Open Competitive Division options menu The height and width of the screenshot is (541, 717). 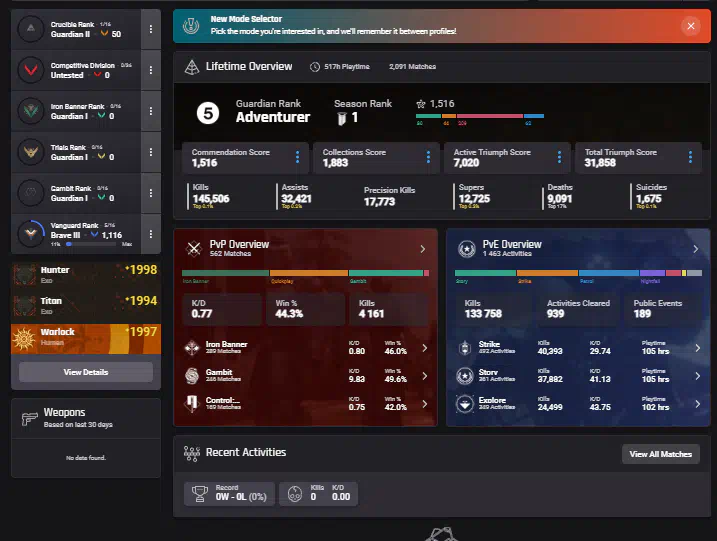click(x=151, y=70)
